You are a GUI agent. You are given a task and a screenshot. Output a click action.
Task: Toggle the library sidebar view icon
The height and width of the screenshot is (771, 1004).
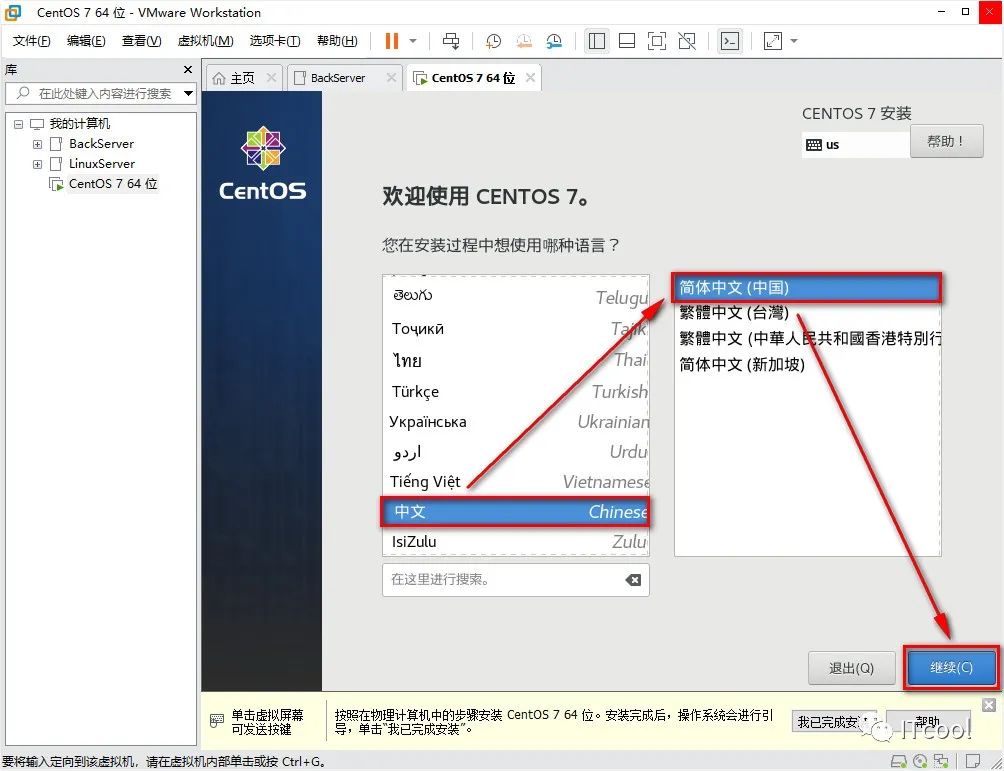597,41
